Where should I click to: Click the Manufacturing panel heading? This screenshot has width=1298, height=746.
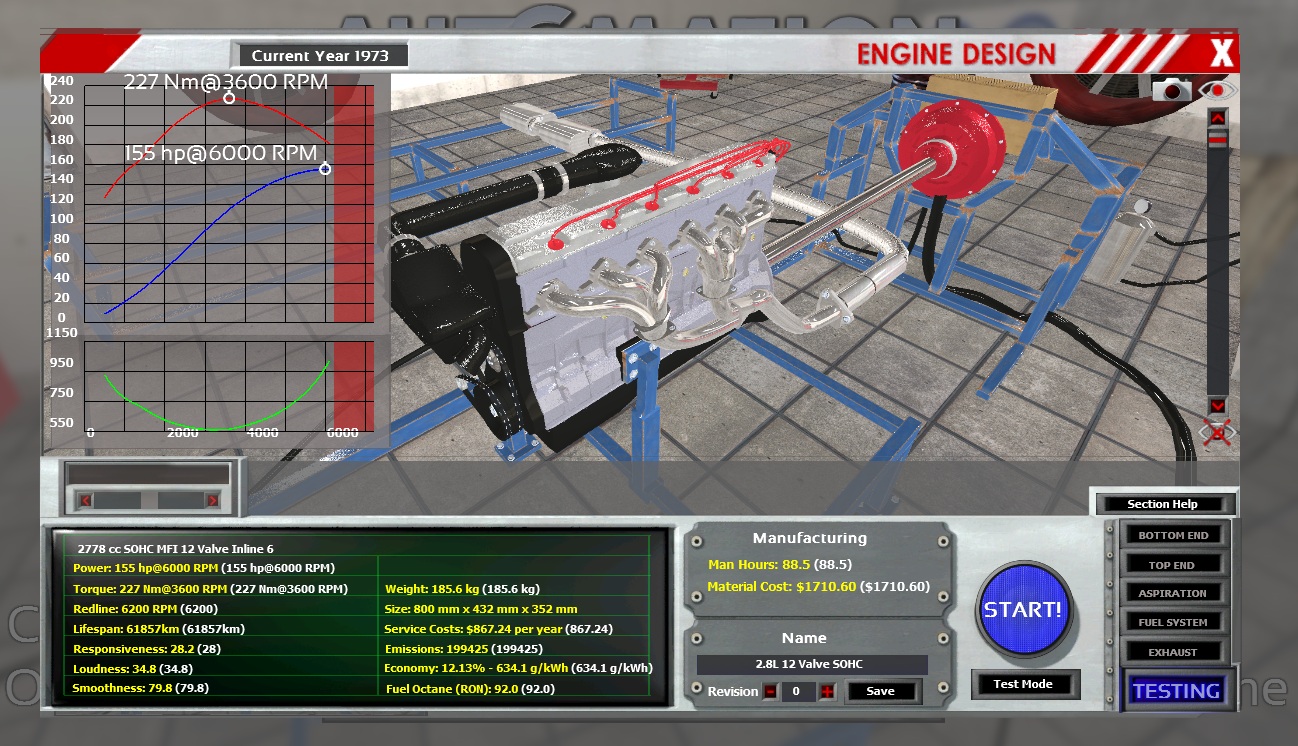(x=809, y=538)
